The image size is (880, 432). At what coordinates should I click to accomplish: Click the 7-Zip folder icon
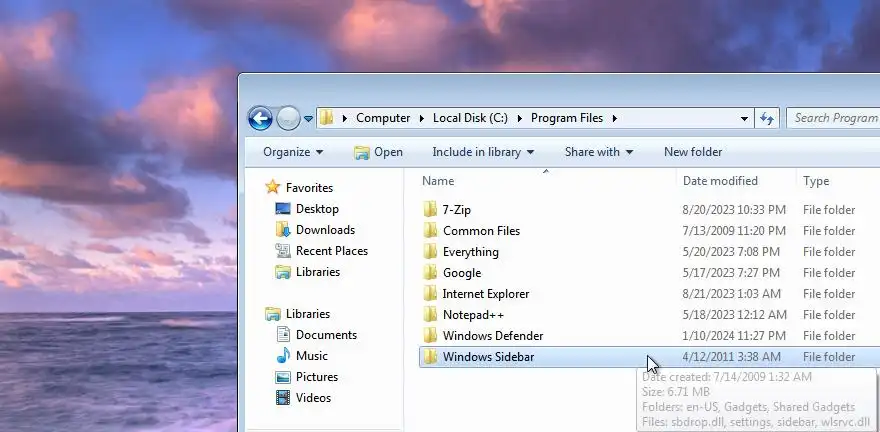tap(430, 209)
